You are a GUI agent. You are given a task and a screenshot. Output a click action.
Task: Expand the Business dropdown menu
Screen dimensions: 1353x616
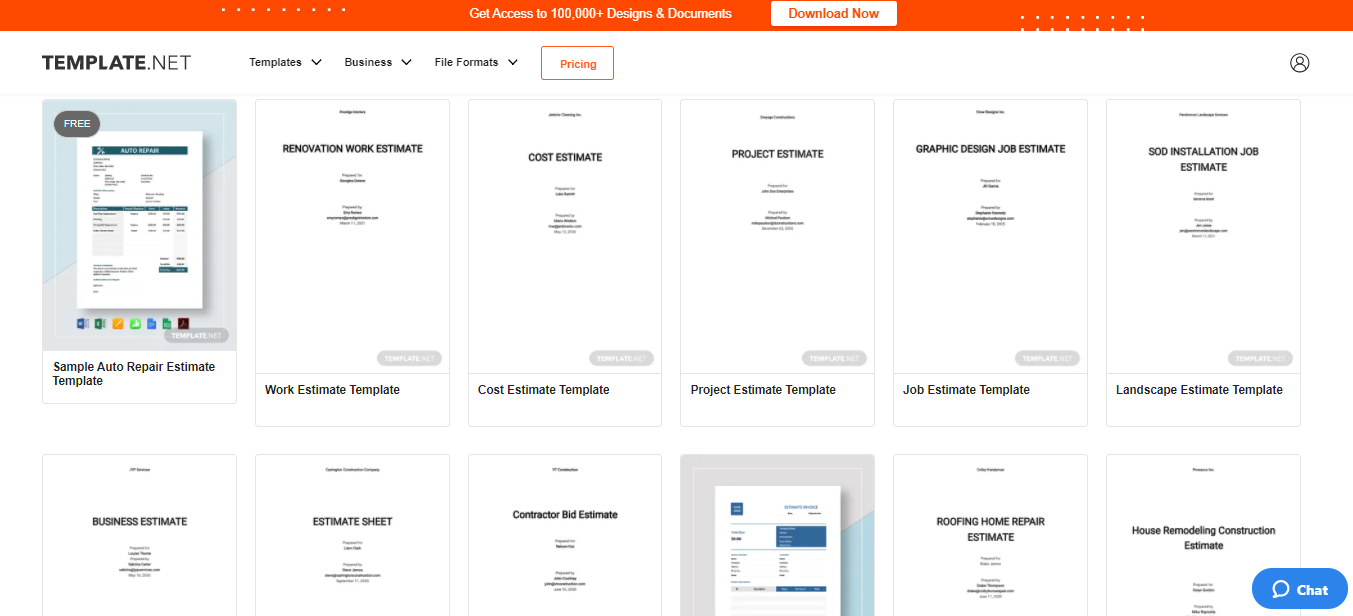coord(378,62)
